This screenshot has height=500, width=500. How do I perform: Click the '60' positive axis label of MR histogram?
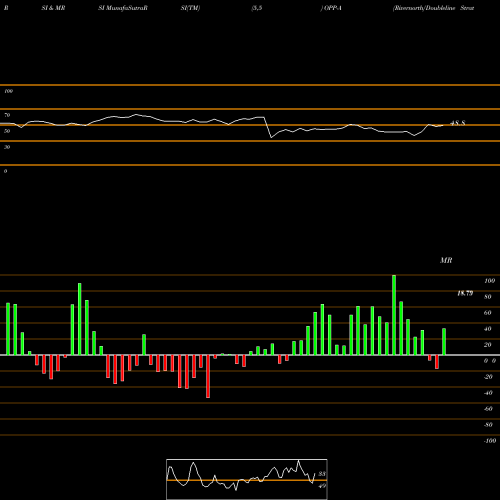(488, 313)
